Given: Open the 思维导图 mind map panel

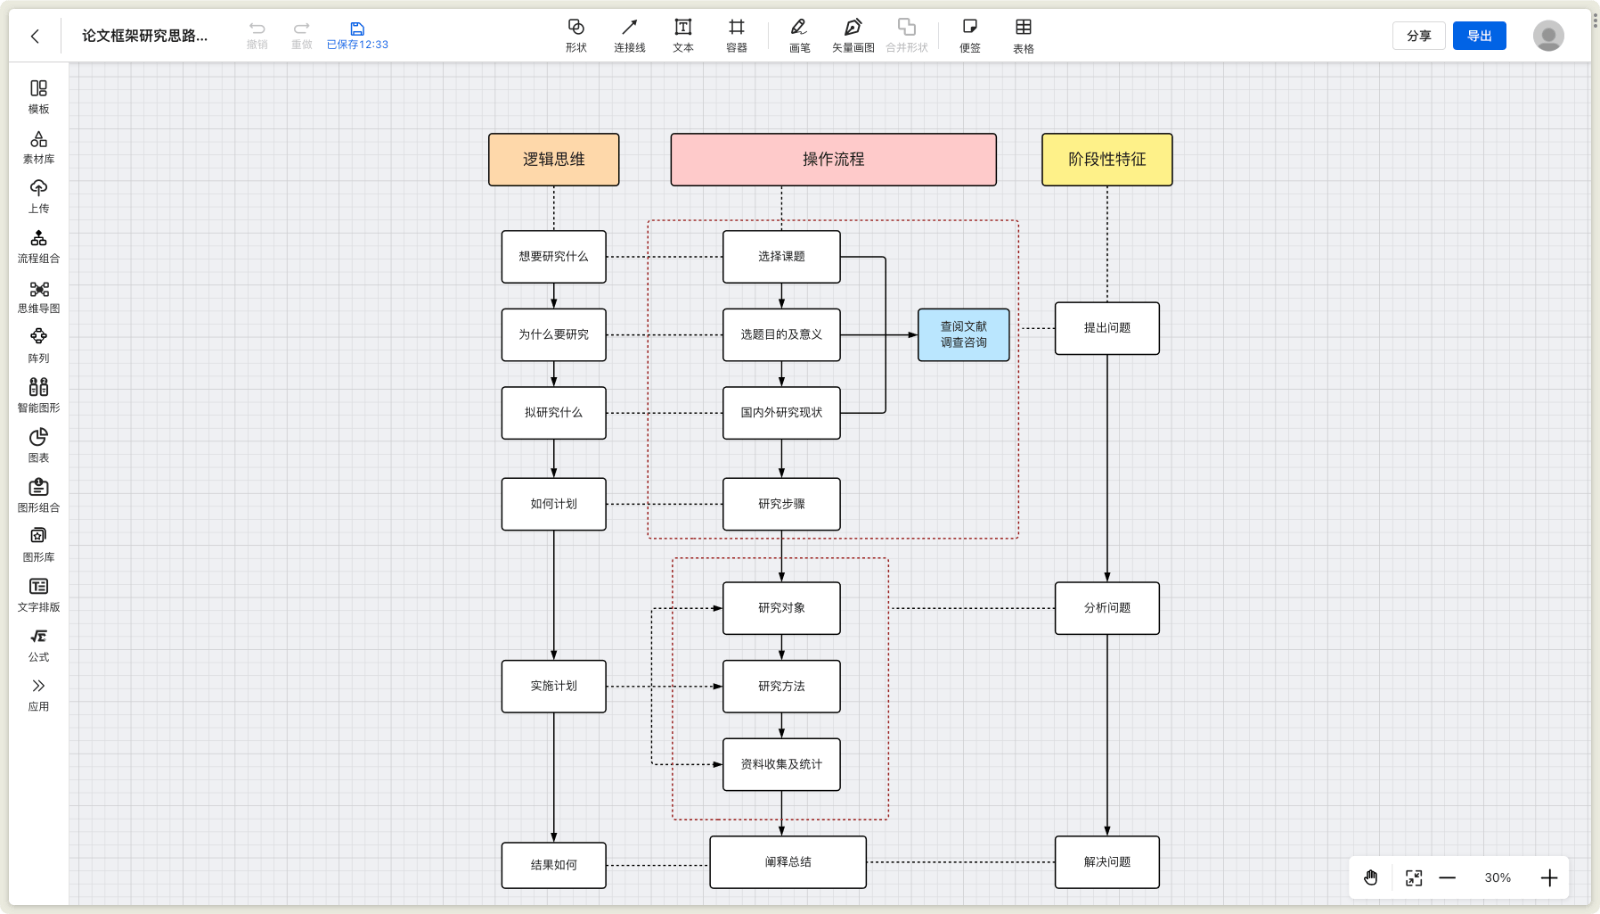Looking at the screenshot, I should [38, 296].
